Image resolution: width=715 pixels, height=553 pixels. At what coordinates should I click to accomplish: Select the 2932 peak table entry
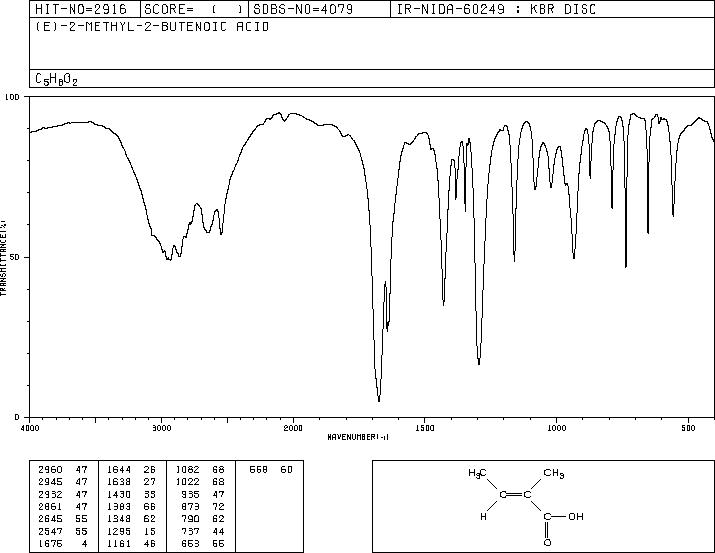click(63, 494)
